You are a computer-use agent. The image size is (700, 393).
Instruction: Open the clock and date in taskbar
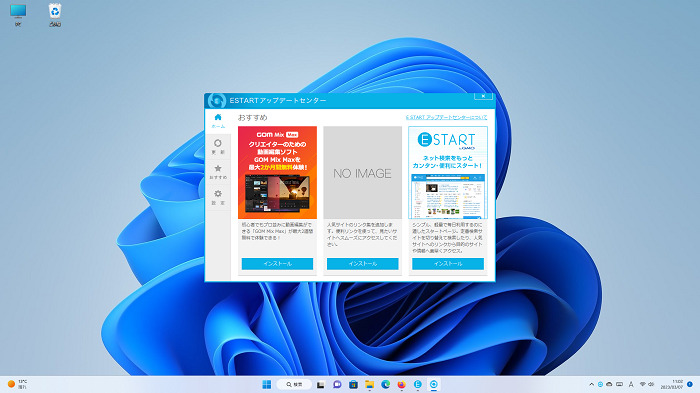[672, 385]
